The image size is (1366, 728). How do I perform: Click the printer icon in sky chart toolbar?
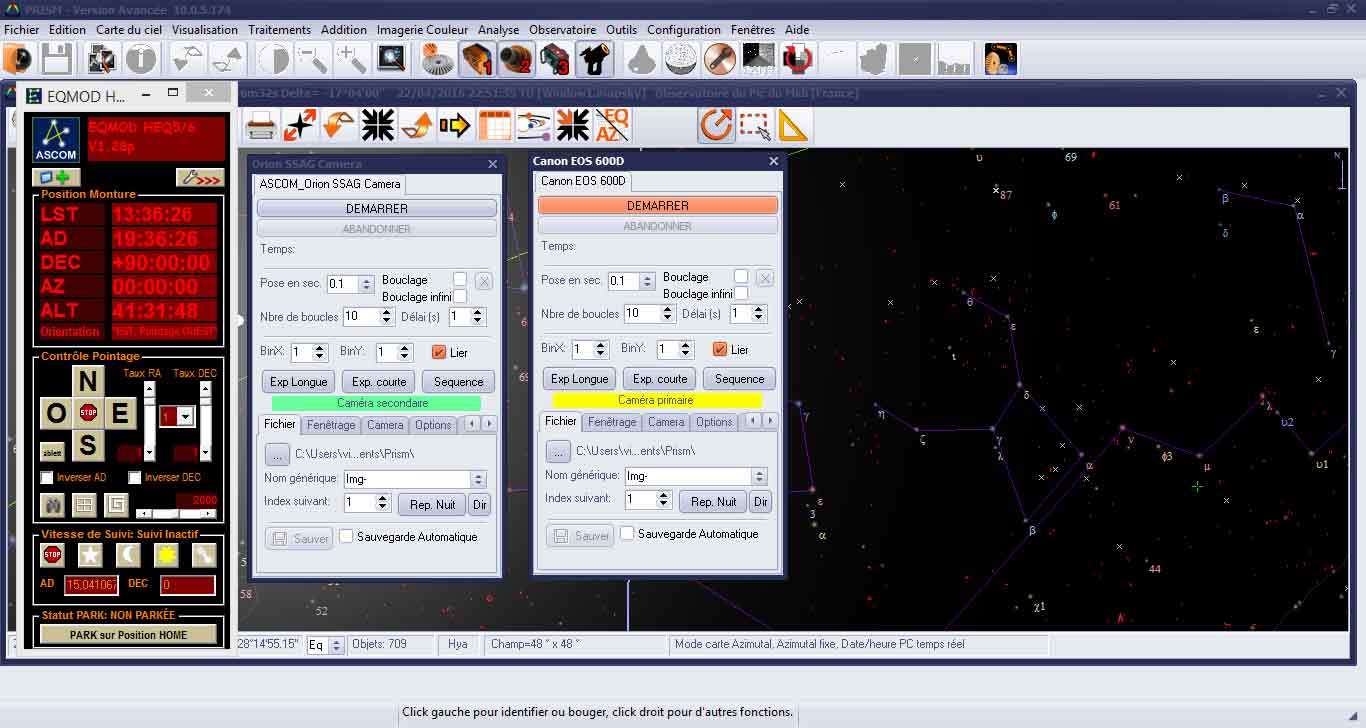pos(261,126)
